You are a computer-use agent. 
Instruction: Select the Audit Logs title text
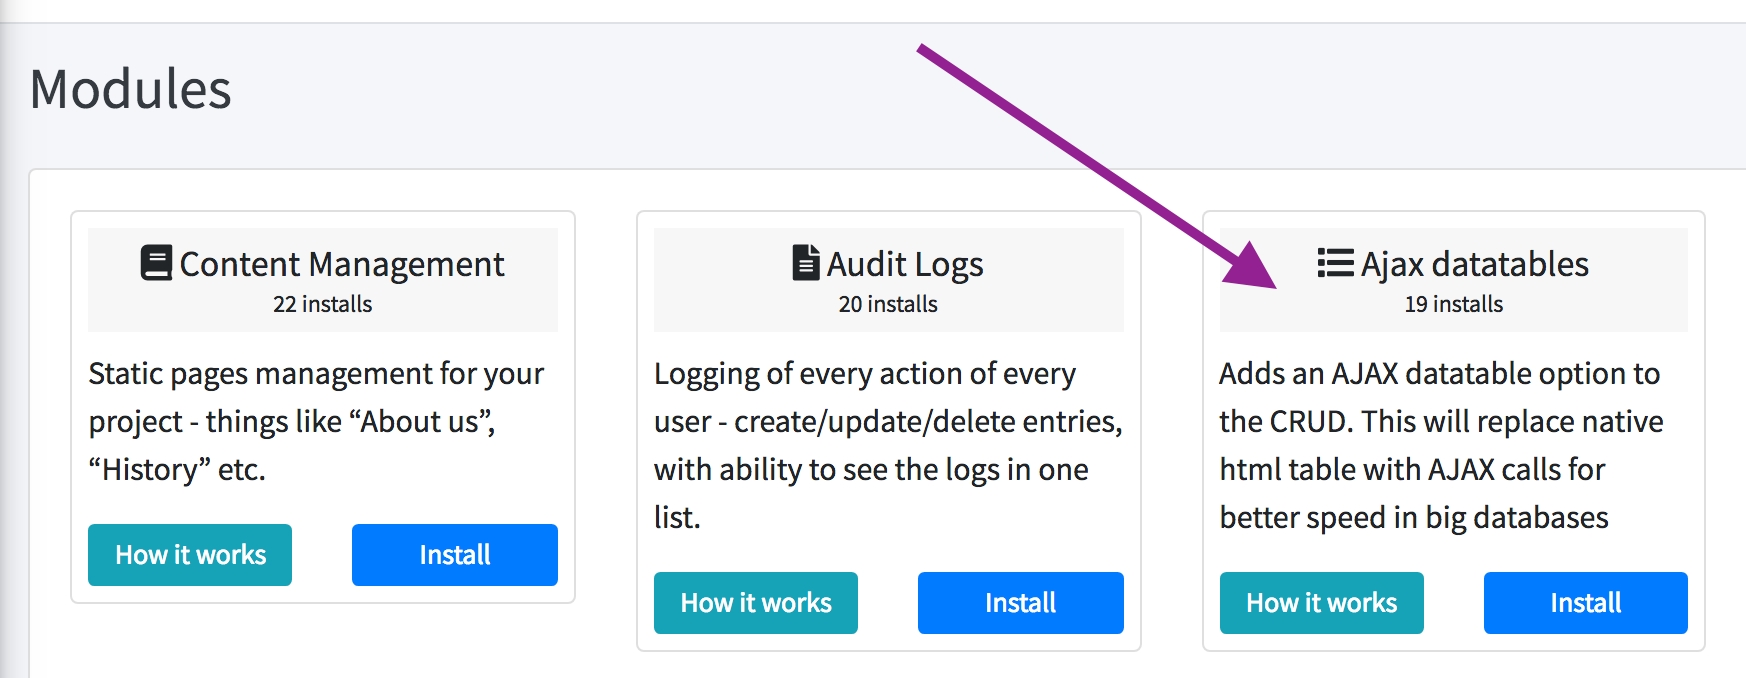[905, 264]
